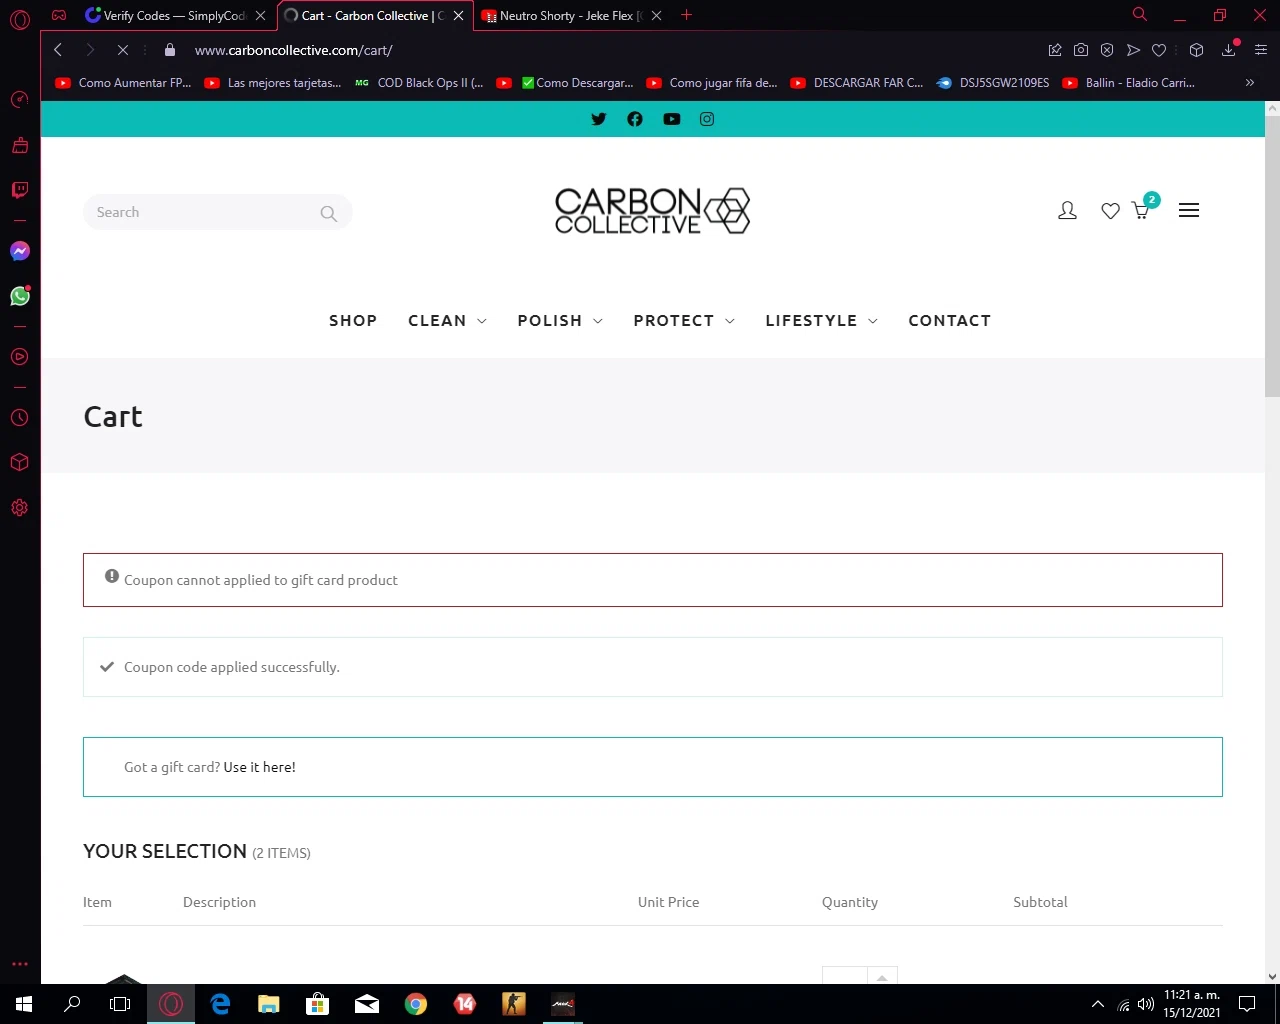This screenshot has width=1280, height=1024.
Task: Open Microsoft Store from taskbar
Action: pos(318,1004)
